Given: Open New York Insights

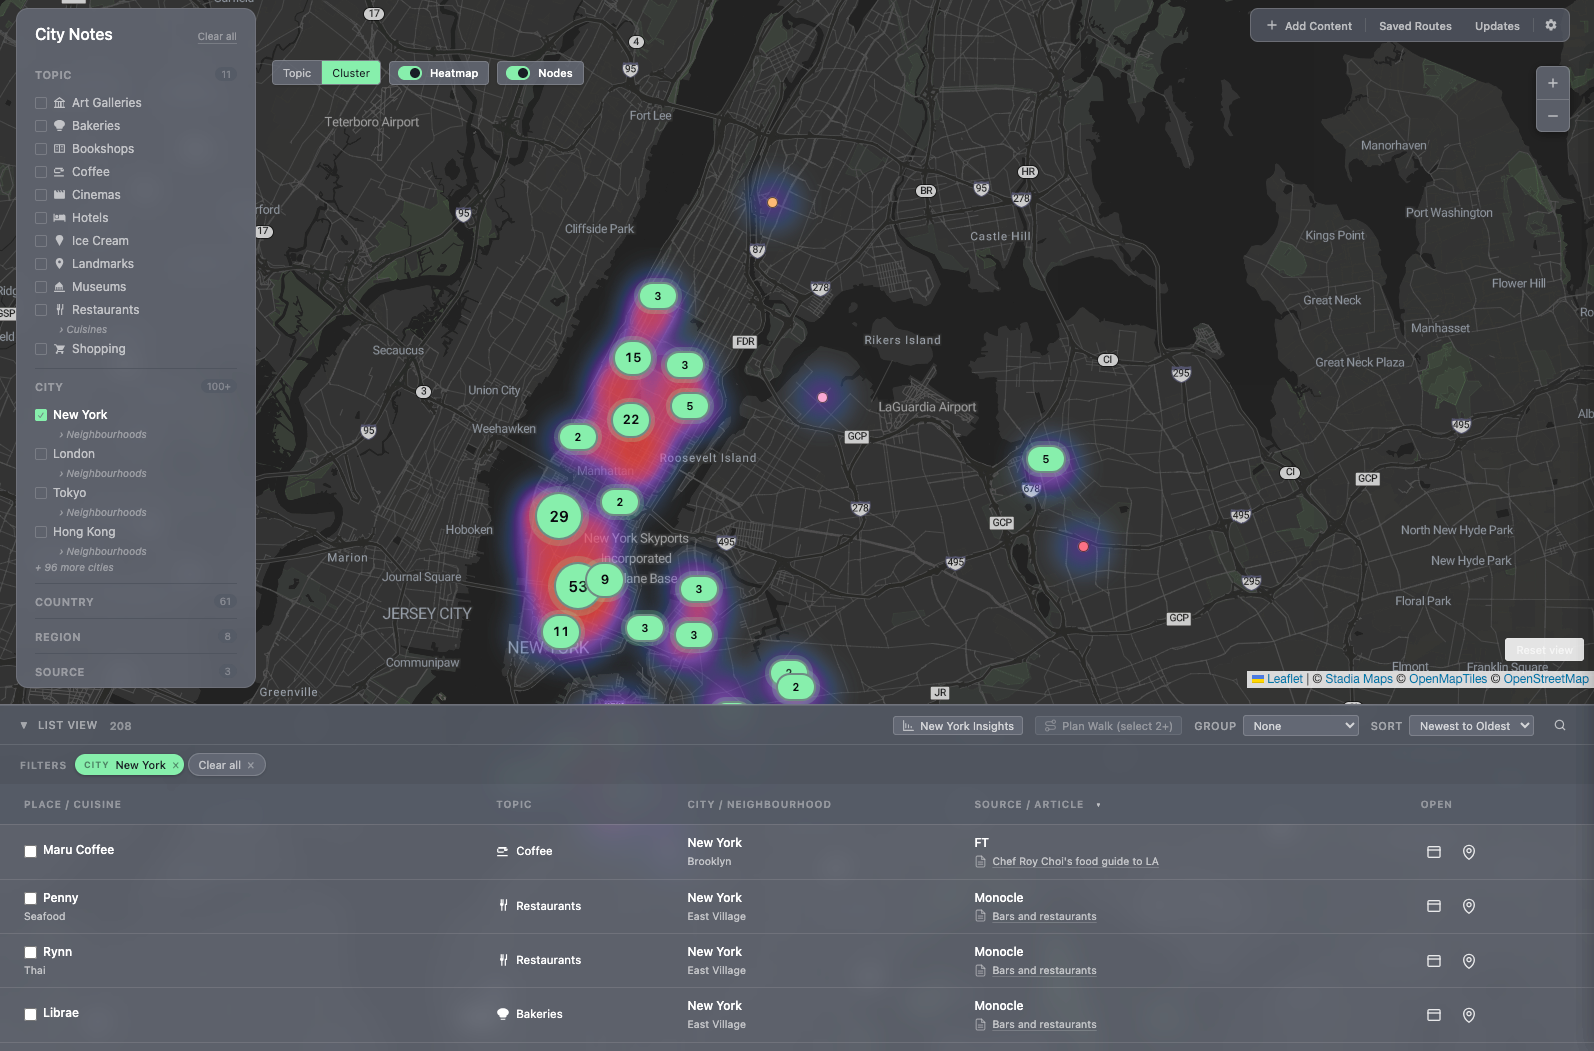Looking at the screenshot, I should [958, 726].
